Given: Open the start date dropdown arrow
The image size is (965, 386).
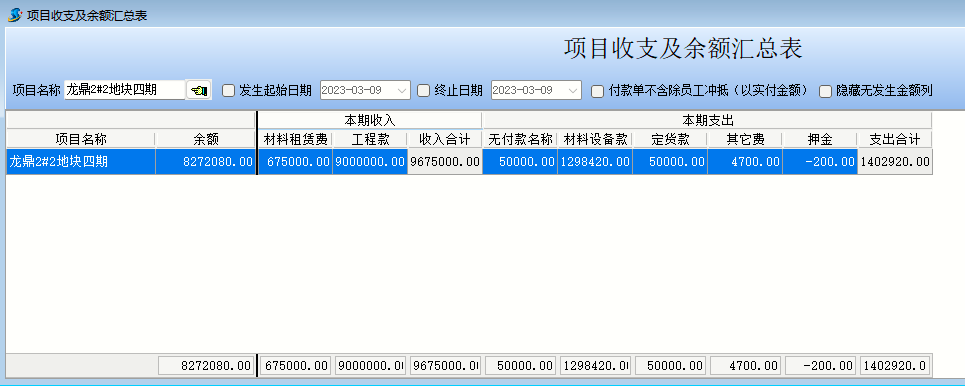Looking at the screenshot, I should [402, 90].
